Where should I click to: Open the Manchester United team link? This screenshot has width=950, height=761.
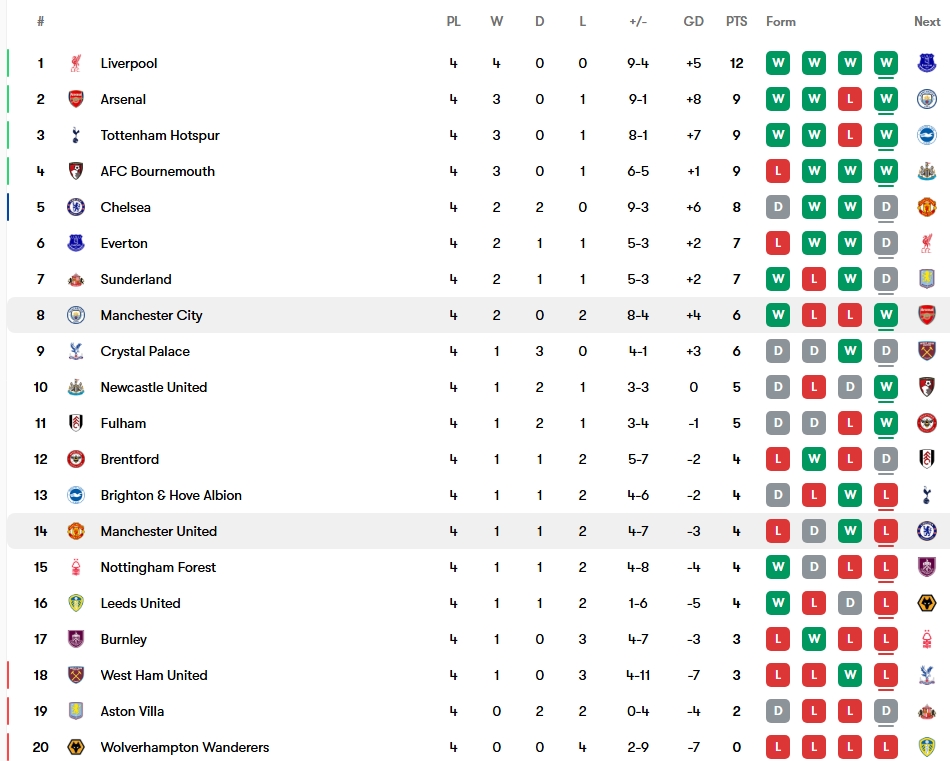click(158, 531)
